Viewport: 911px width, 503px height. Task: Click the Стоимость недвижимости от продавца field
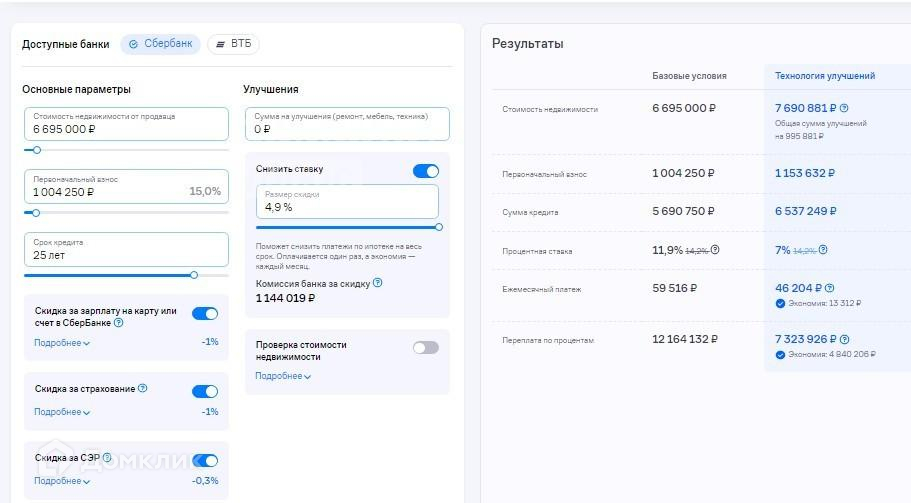click(x=126, y=124)
